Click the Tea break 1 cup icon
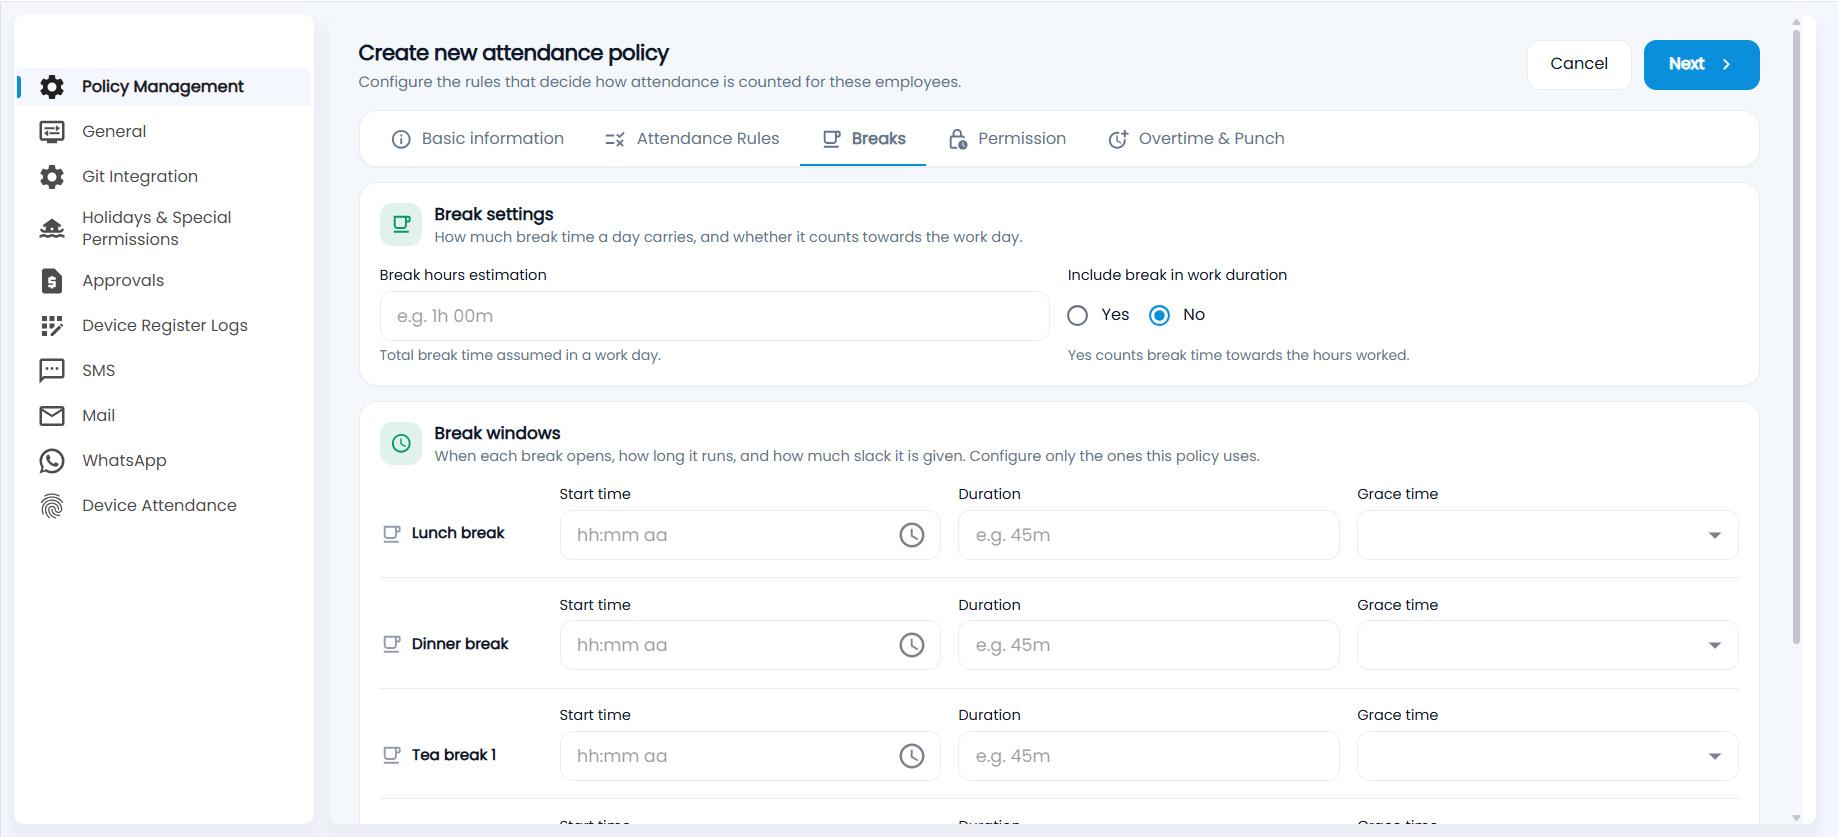The height and width of the screenshot is (837, 1838). (x=392, y=755)
